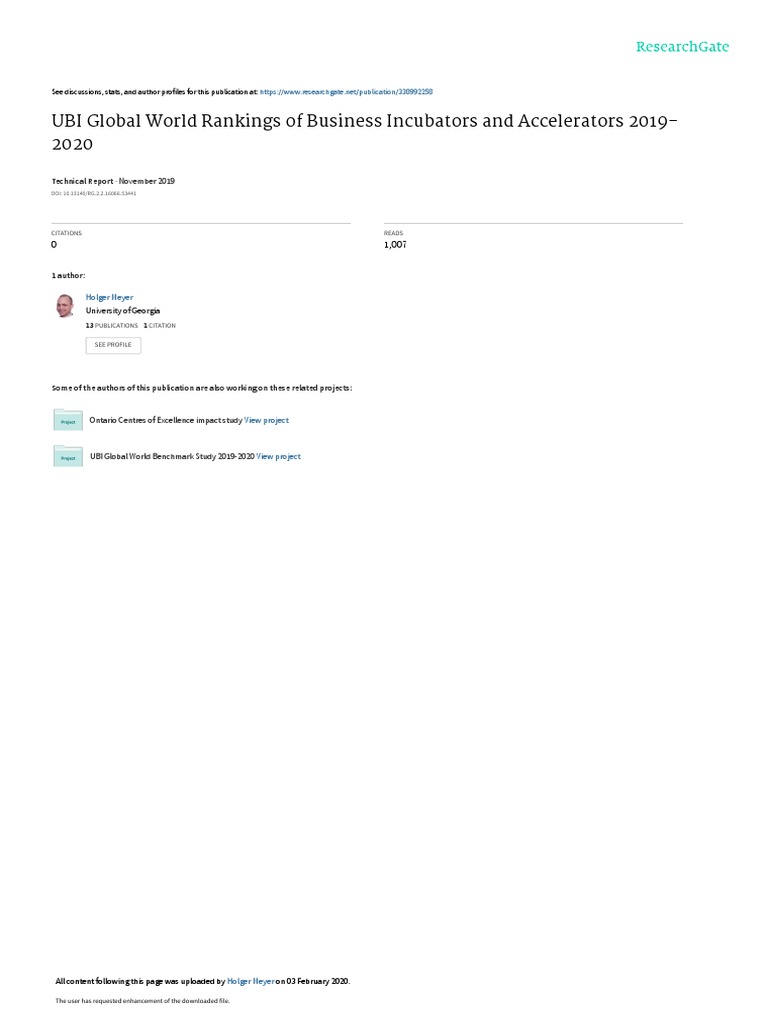Screen dimensions: 768x1024
Task: Click the 13 Publications stat
Action: coord(112,325)
